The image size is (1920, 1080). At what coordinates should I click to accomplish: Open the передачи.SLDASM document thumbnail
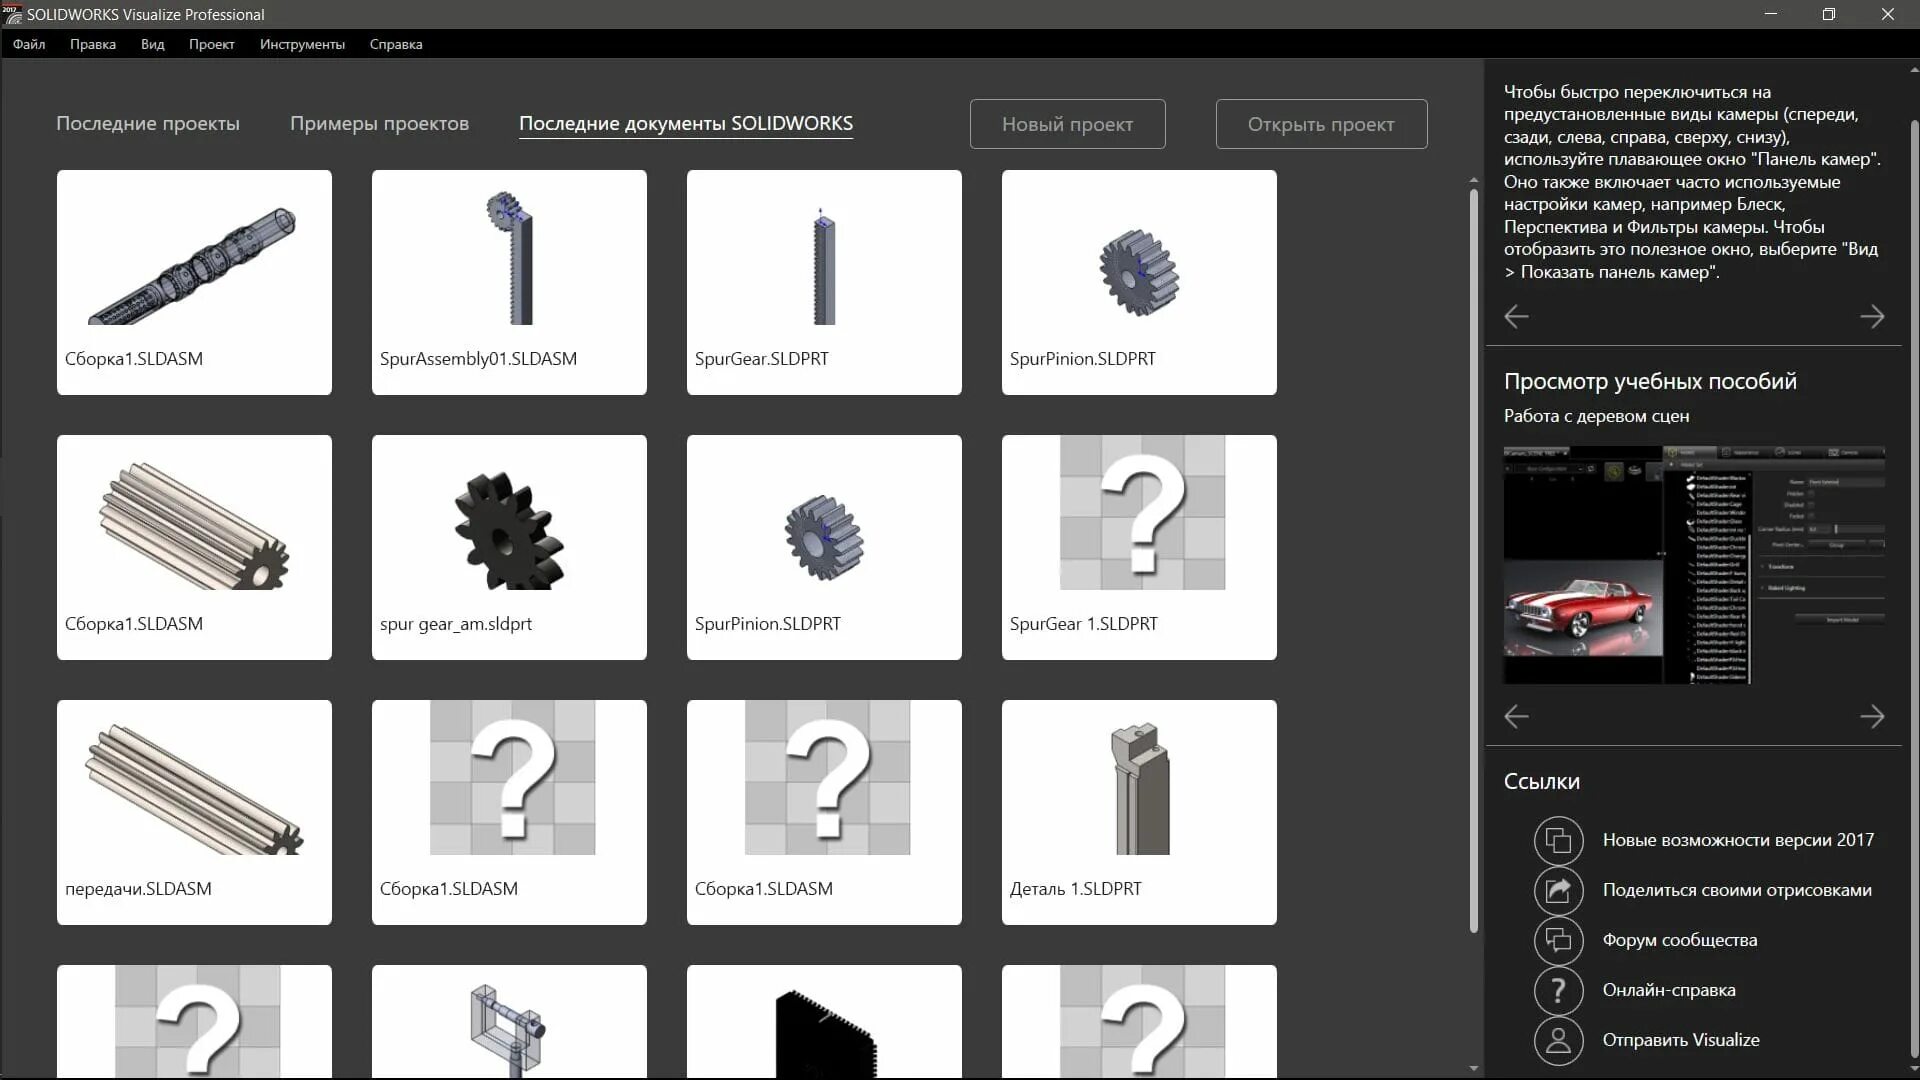[194, 812]
